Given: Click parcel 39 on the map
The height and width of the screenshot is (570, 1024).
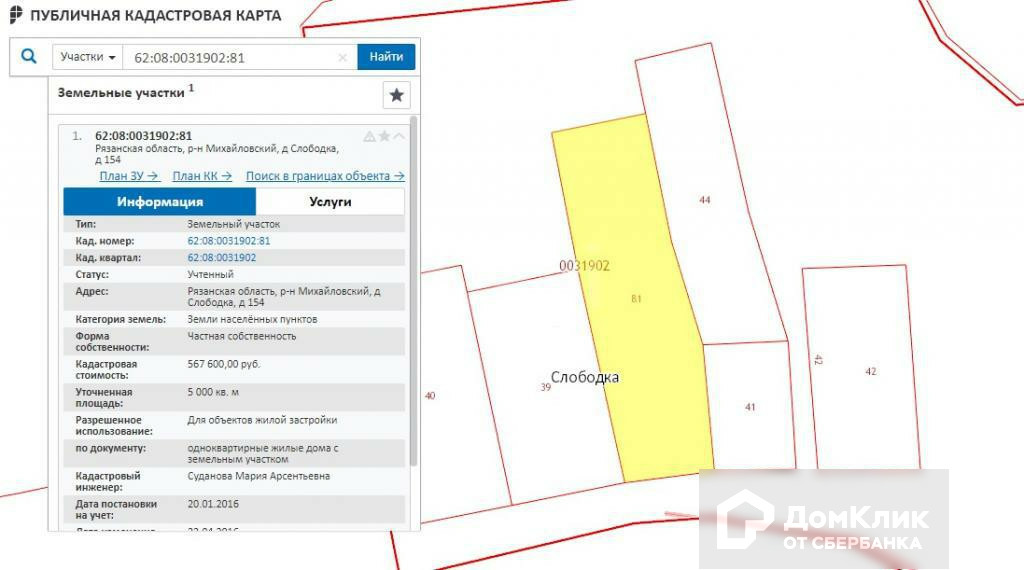Looking at the screenshot, I should coord(545,387).
